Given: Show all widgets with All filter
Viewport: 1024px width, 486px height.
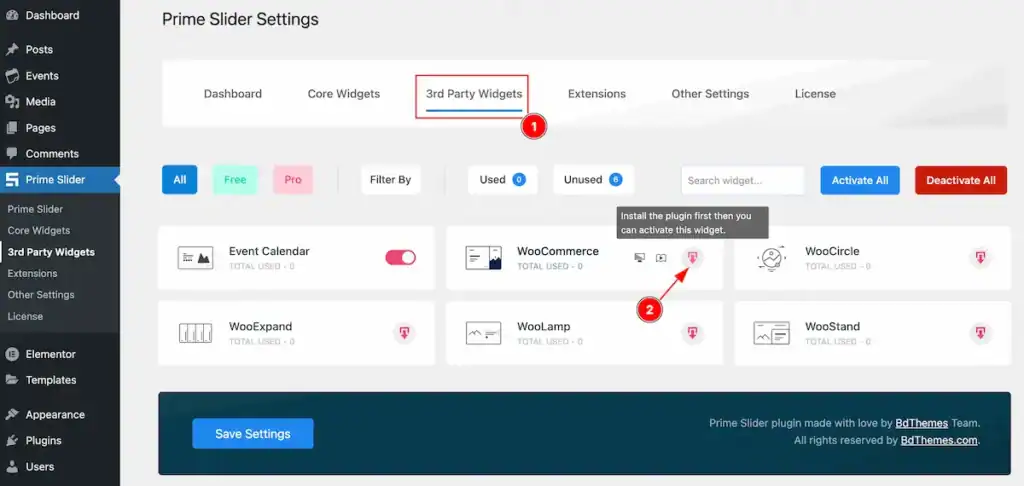Looking at the screenshot, I should (x=180, y=180).
